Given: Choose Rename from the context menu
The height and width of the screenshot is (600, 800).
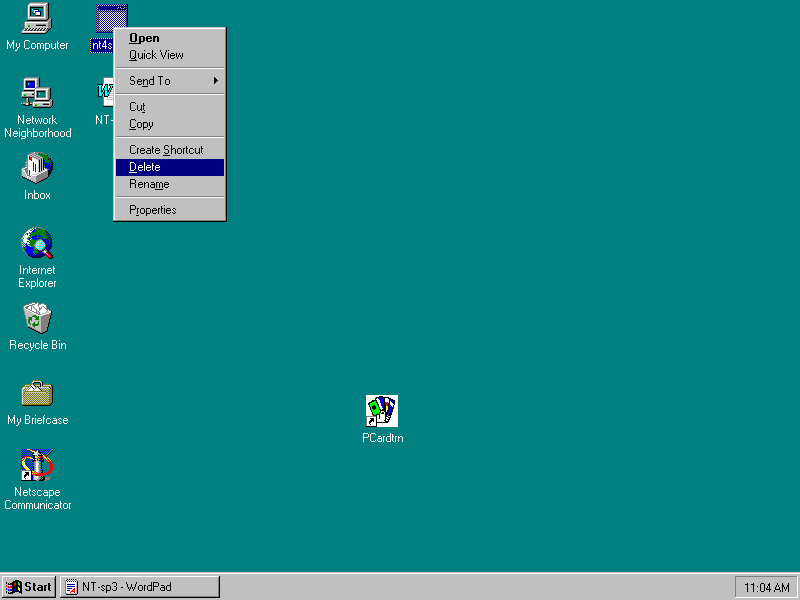Looking at the screenshot, I should click(149, 184).
